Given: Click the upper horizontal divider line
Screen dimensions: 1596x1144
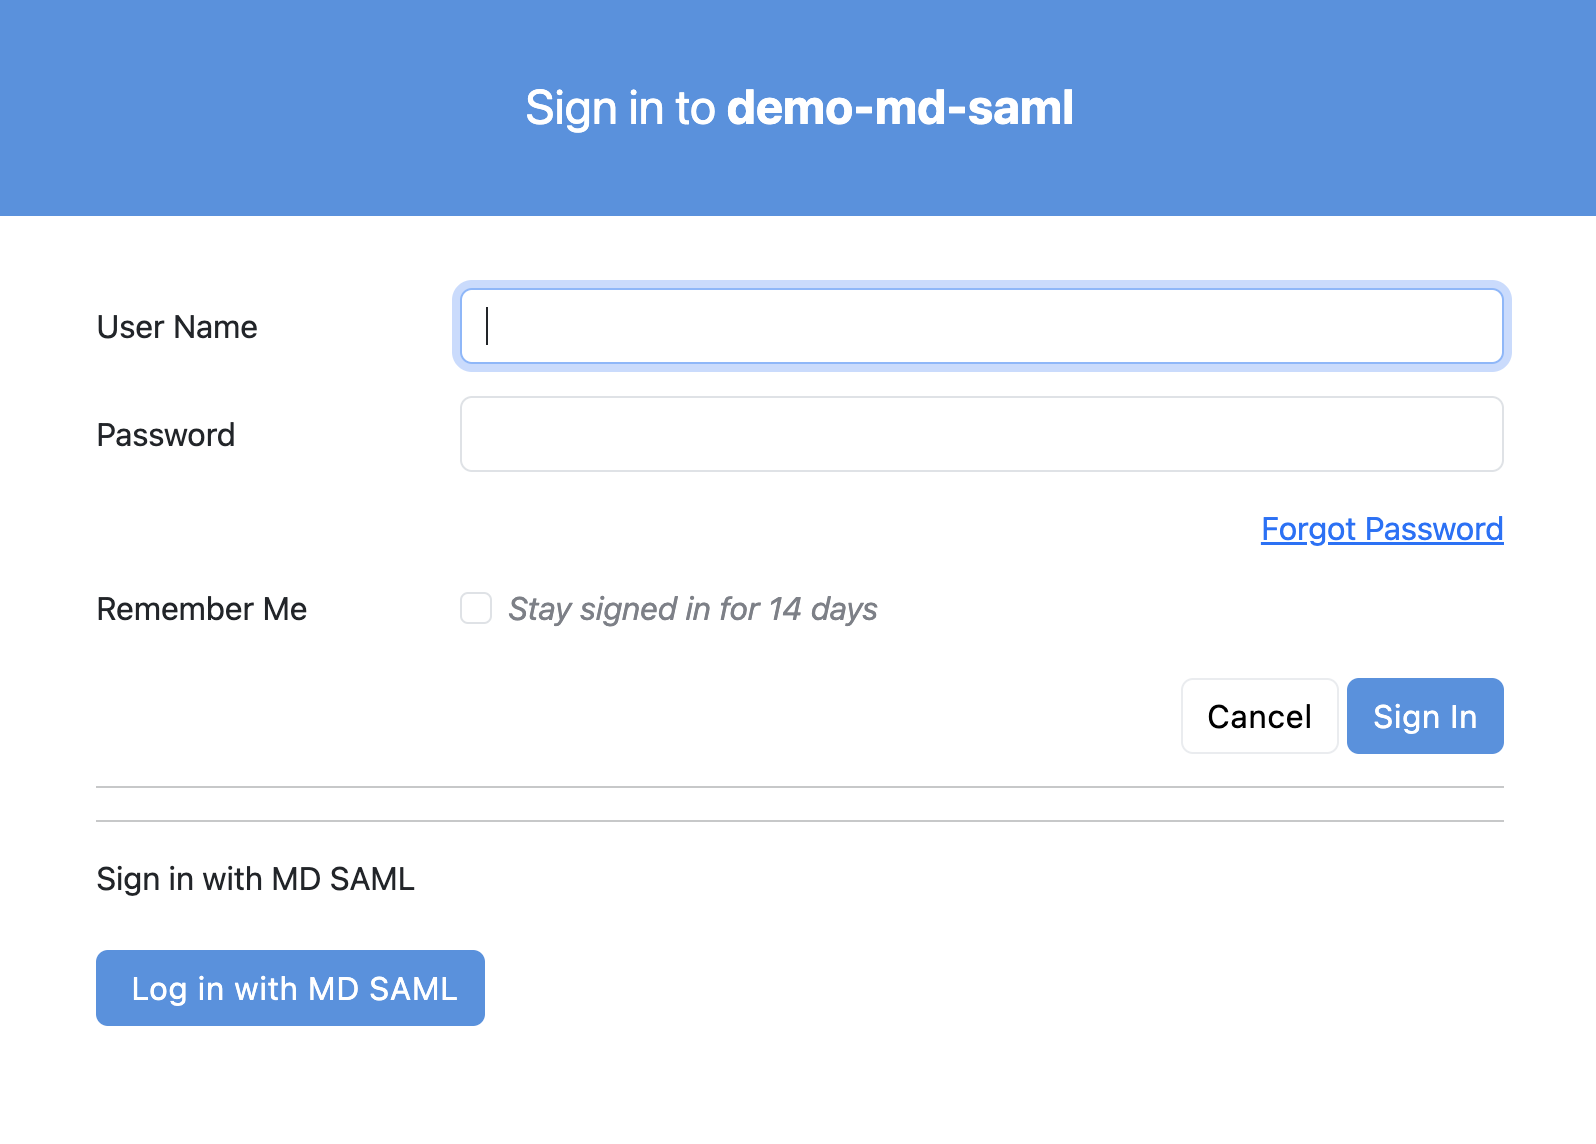Looking at the screenshot, I should point(800,787).
